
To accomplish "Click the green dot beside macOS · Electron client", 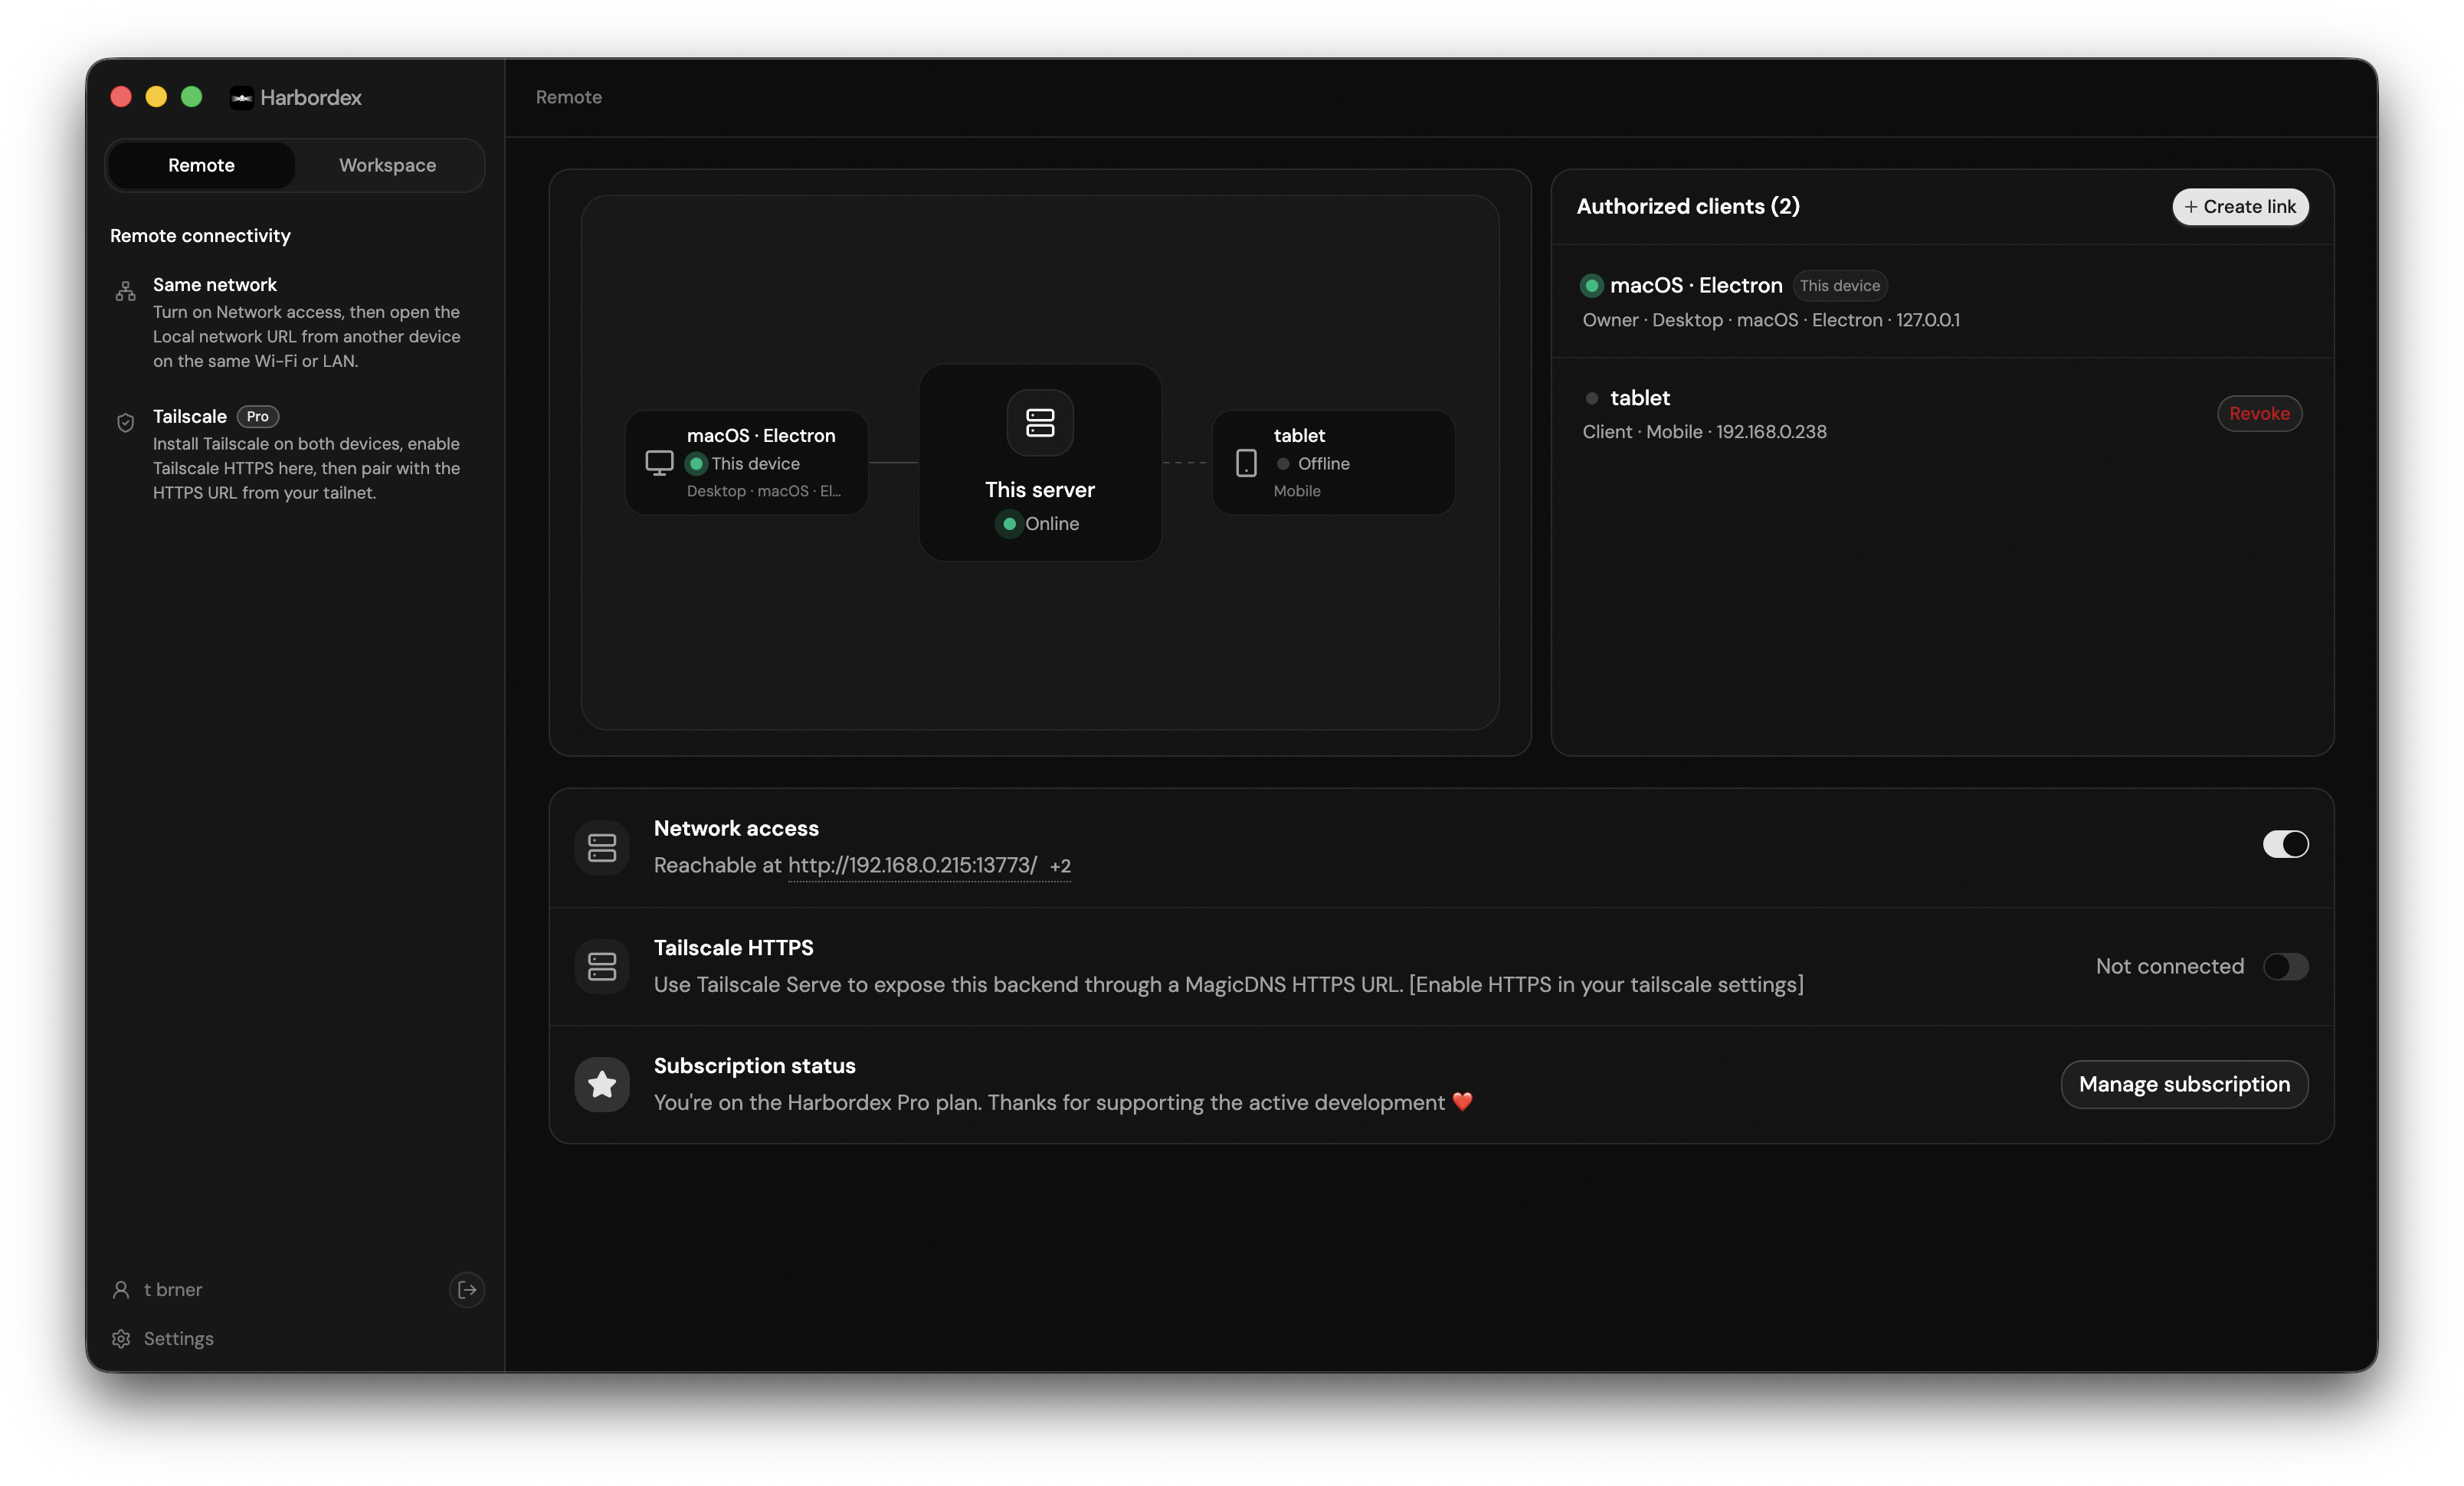I will (x=1591, y=286).
